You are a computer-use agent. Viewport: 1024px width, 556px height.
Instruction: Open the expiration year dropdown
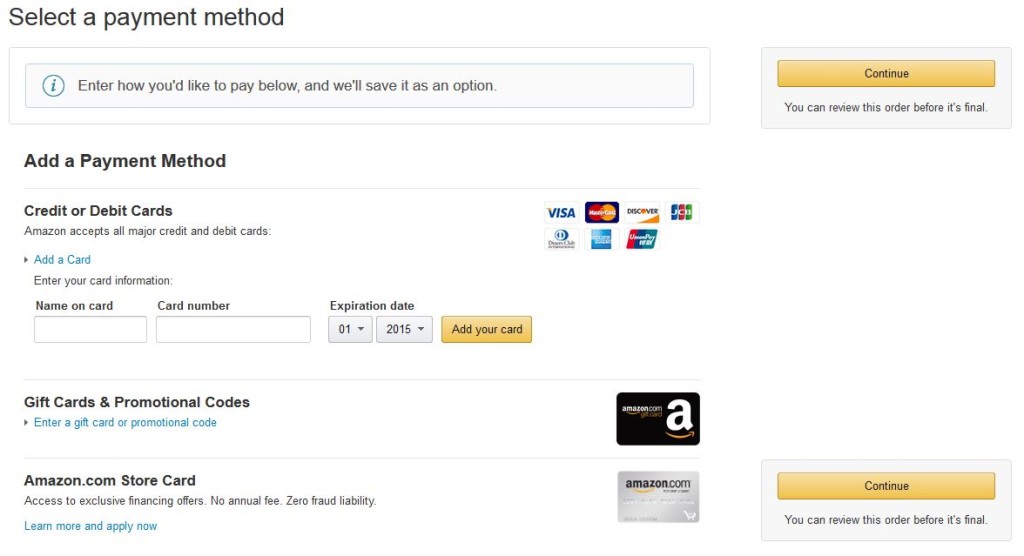coord(404,329)
